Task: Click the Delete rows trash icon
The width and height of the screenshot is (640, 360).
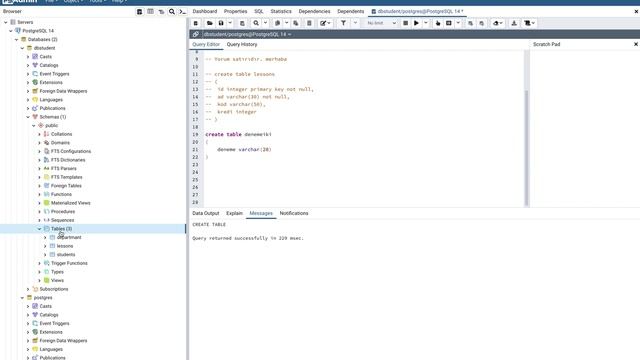Action: [309, 23]
